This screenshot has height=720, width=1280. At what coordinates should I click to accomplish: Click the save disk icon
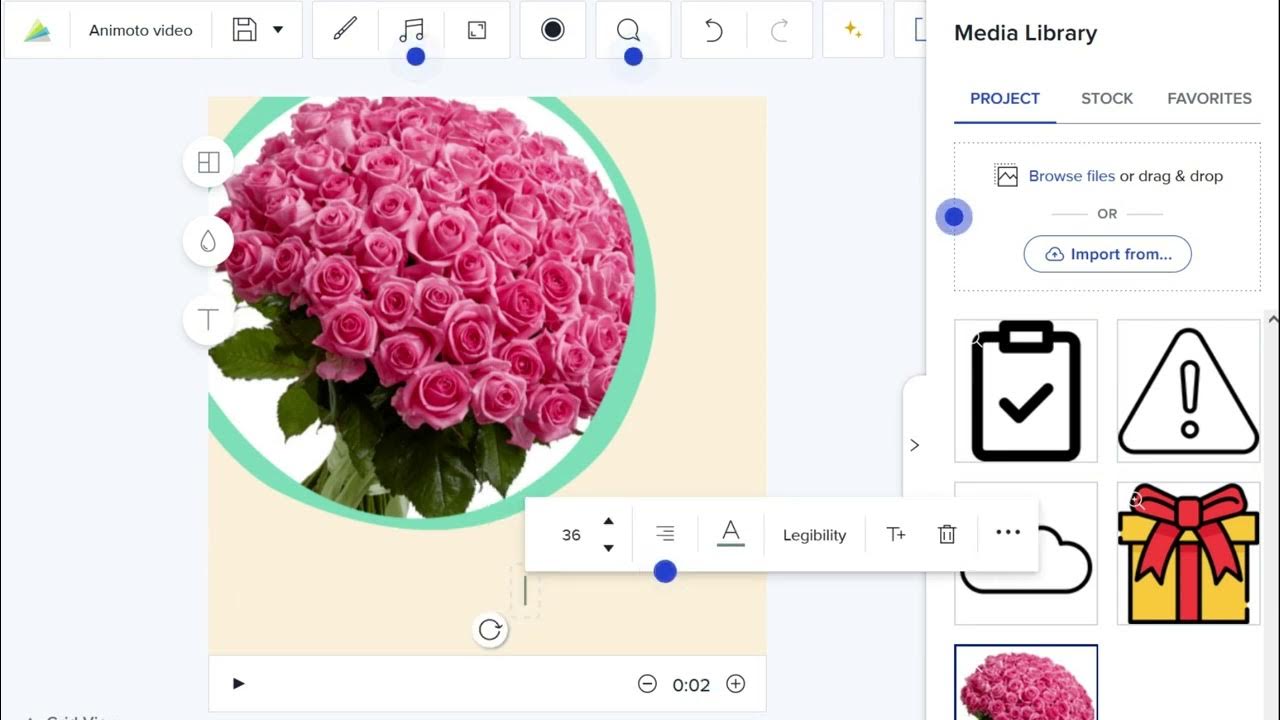(x=244, y=29)
